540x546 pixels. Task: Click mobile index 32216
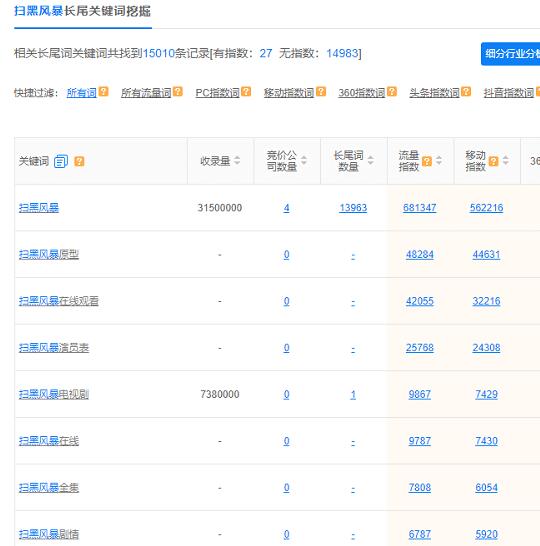(x=486, y=301)
